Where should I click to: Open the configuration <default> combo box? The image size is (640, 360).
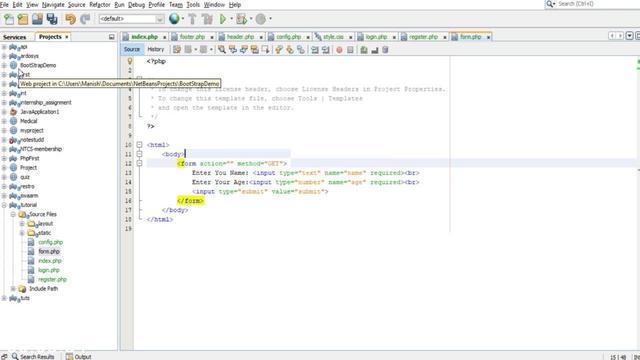[x=131, y=19]
